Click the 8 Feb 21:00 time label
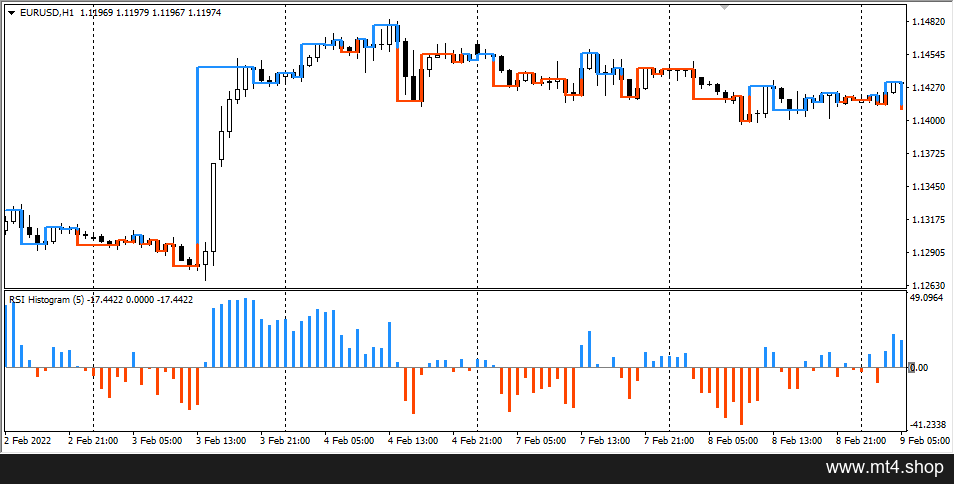954x484 pixels. pos(862,441)
